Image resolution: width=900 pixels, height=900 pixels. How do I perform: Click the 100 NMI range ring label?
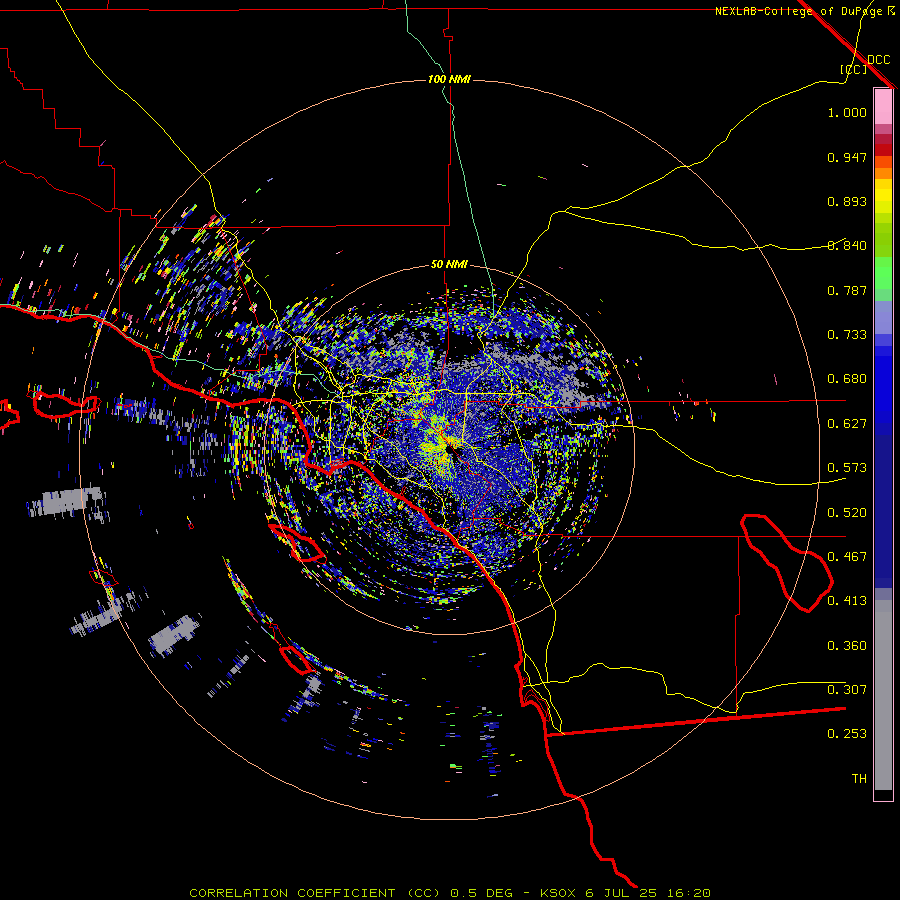[x=449, y=79]
